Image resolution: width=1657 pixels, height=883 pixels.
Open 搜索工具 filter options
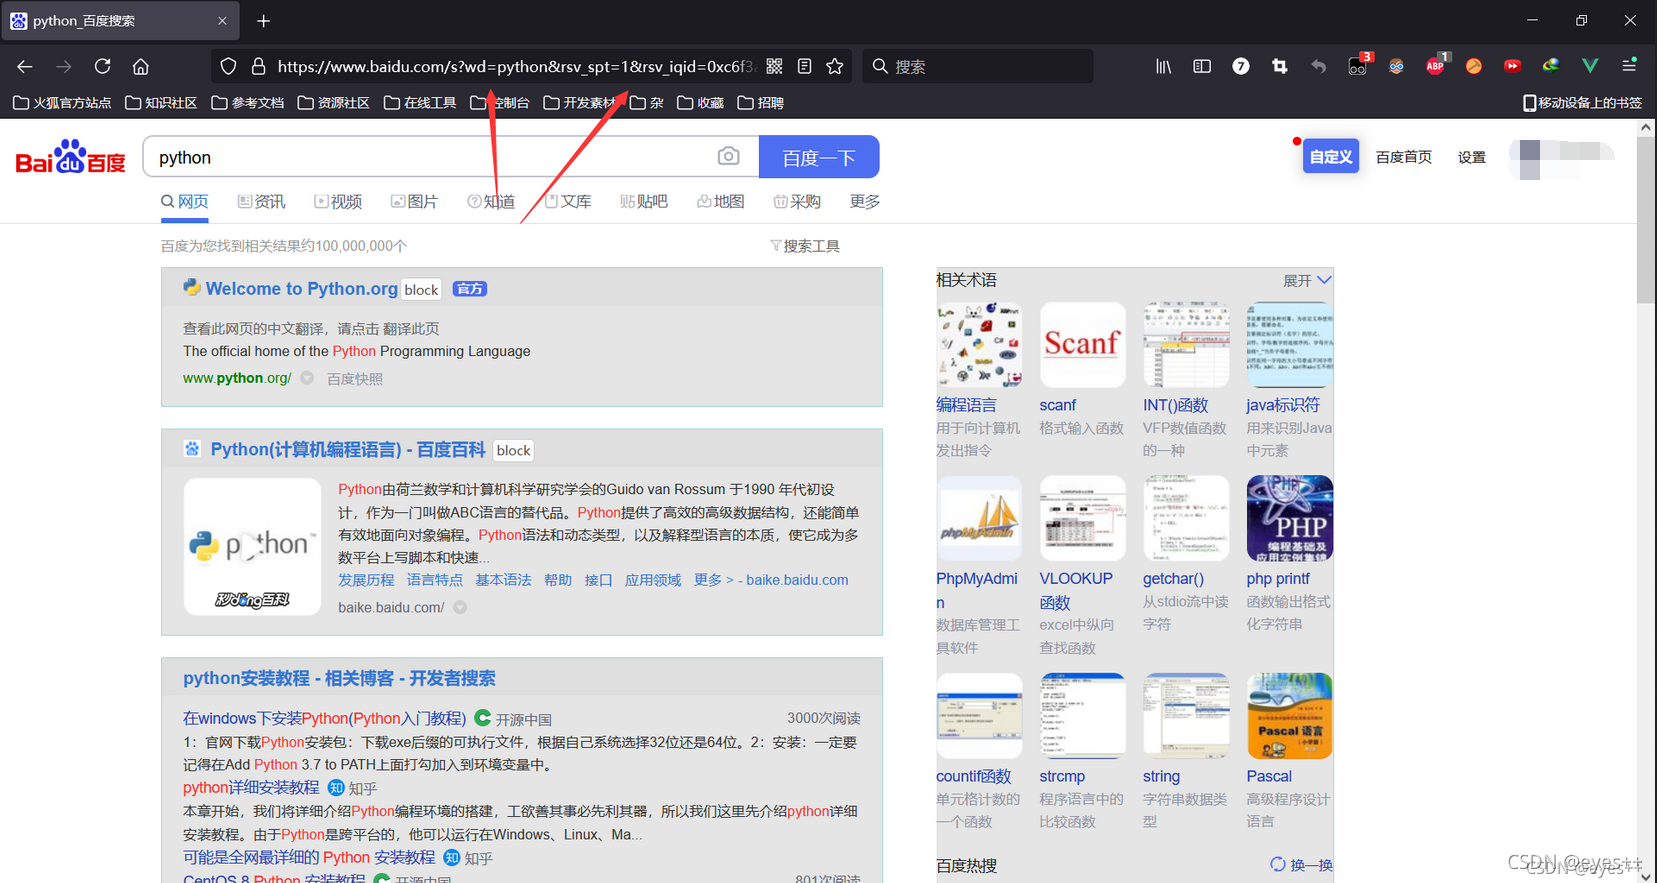(x=805, y=246)
